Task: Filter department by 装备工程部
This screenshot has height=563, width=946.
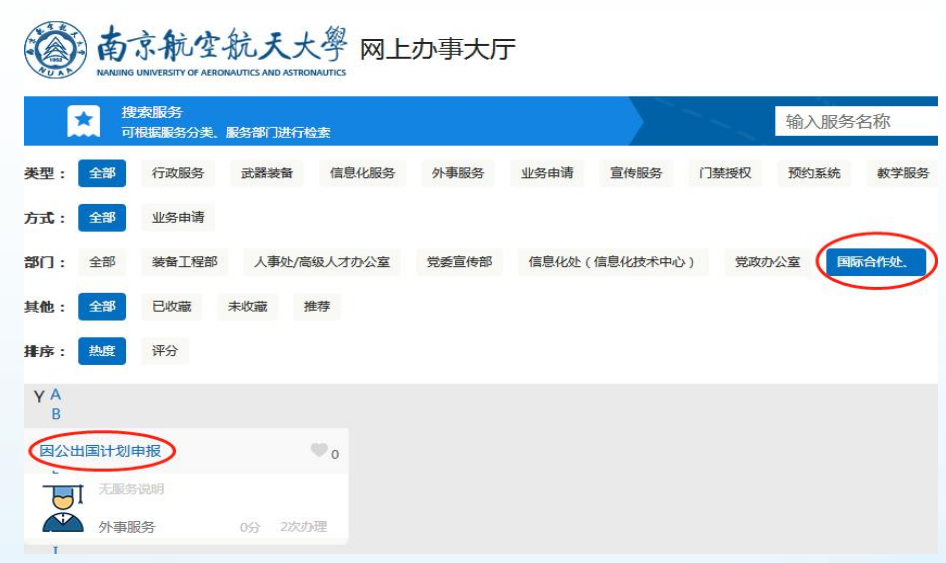Action: click(184, 262)
